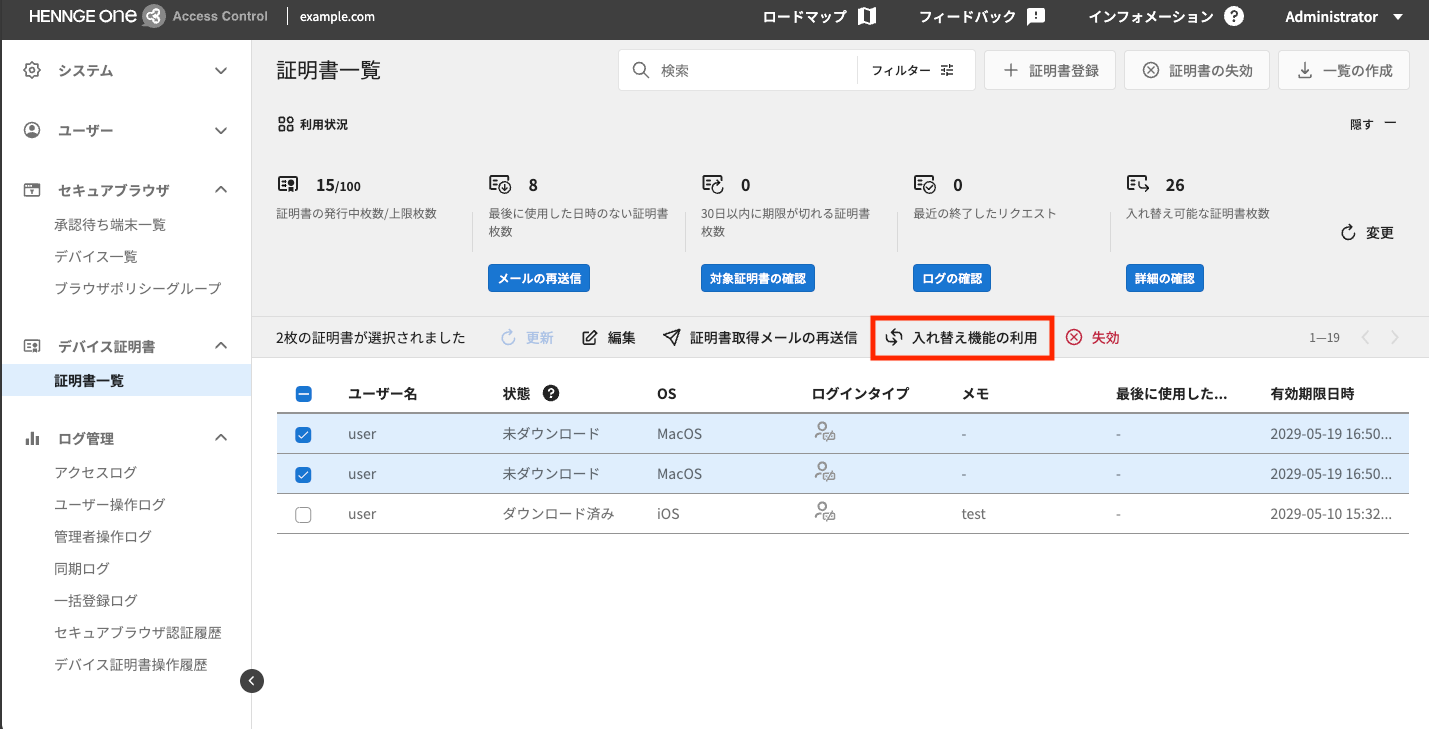Check the iOS user row checkbox
Screen dimensions: 1429x729
pyautogui.click(x=304, y=514)
